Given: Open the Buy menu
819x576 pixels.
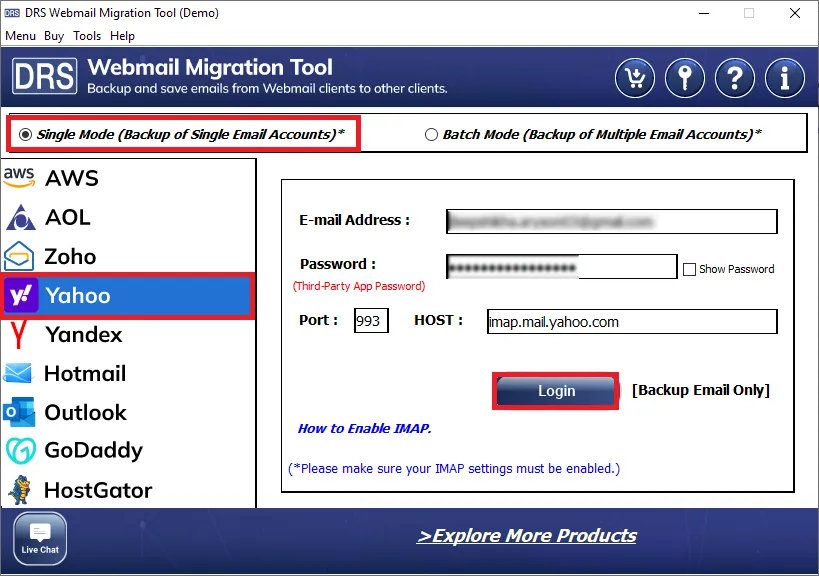Looking at the screenshot, I should [x=54, y=36].
